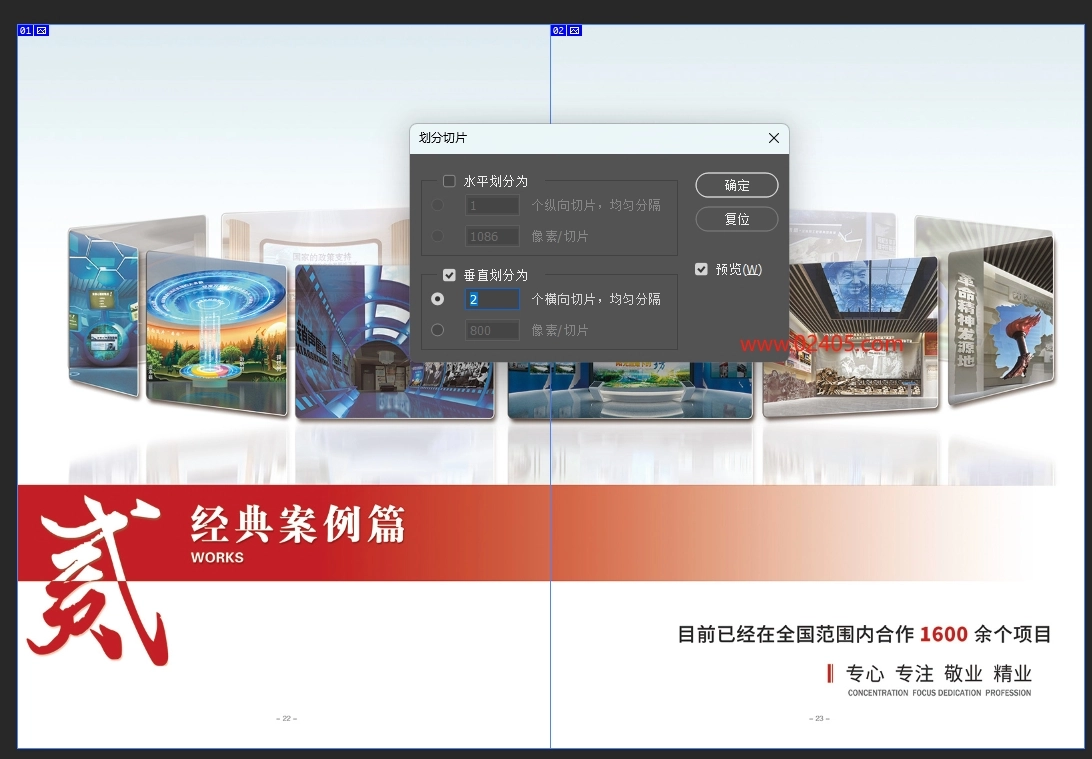This screenshot has height=759, width=1092.
Task: Uncheck the 垂直划分为 checkbox
Action: [449, 275]
